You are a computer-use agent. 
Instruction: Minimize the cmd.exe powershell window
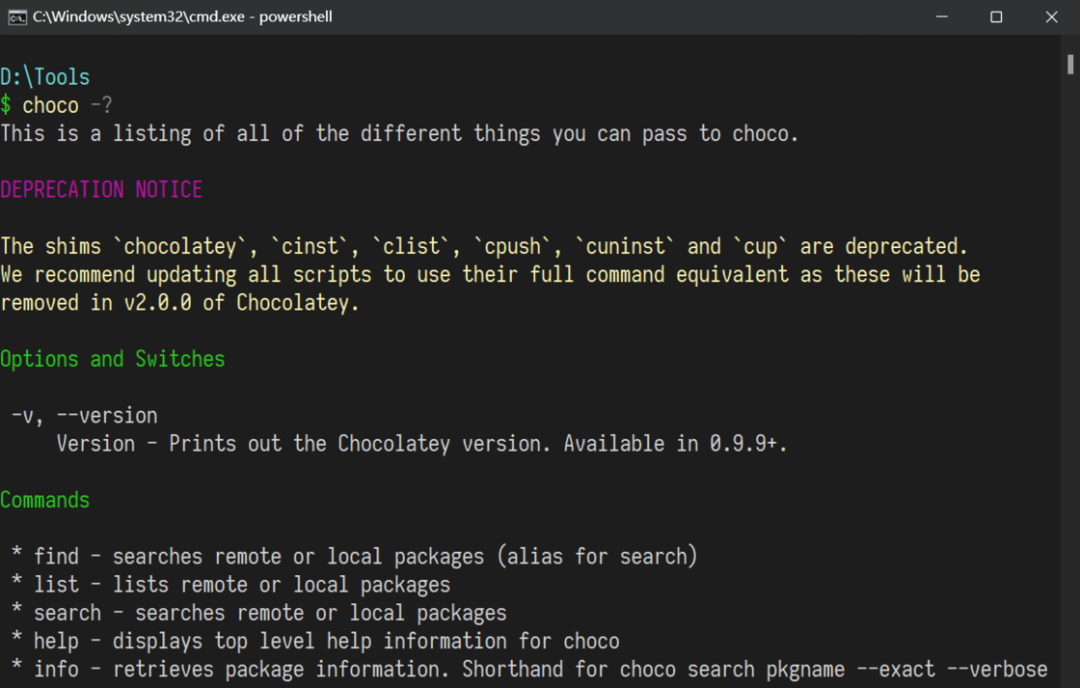coord(942,17)
